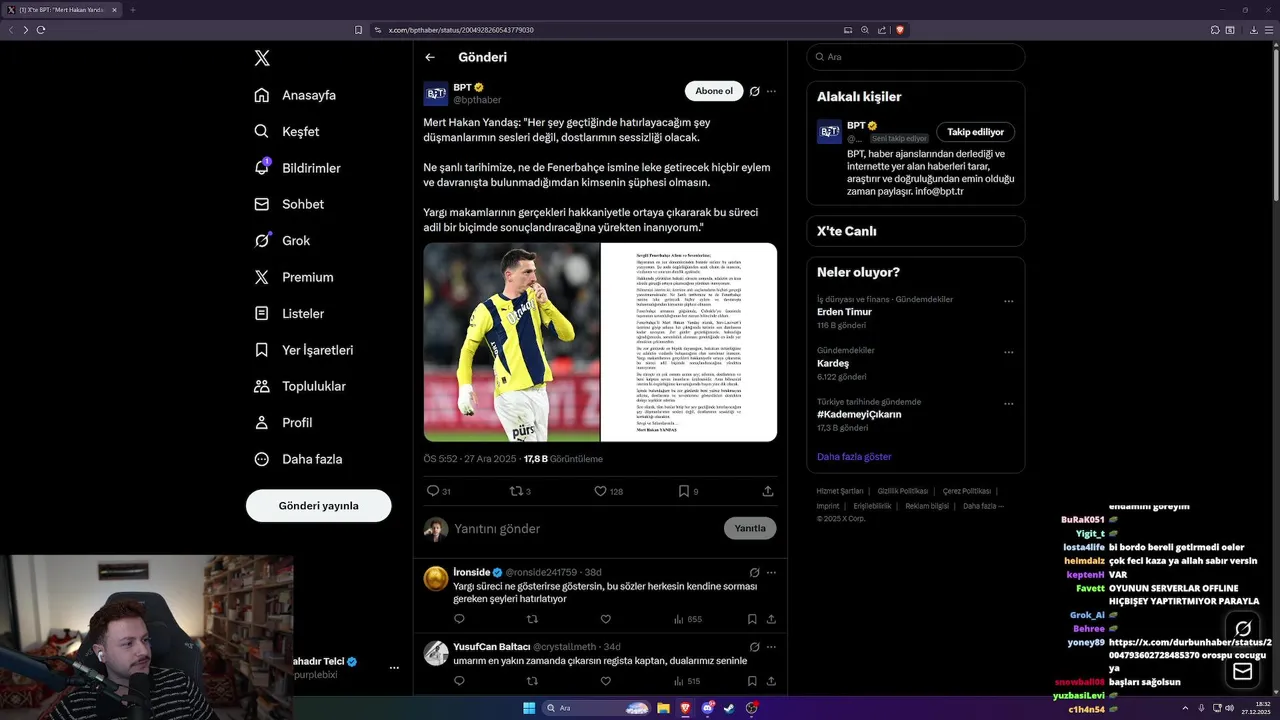Open Premium in the sidebar
Viewport: 1280px width, 720px height.
click(293, 277)
